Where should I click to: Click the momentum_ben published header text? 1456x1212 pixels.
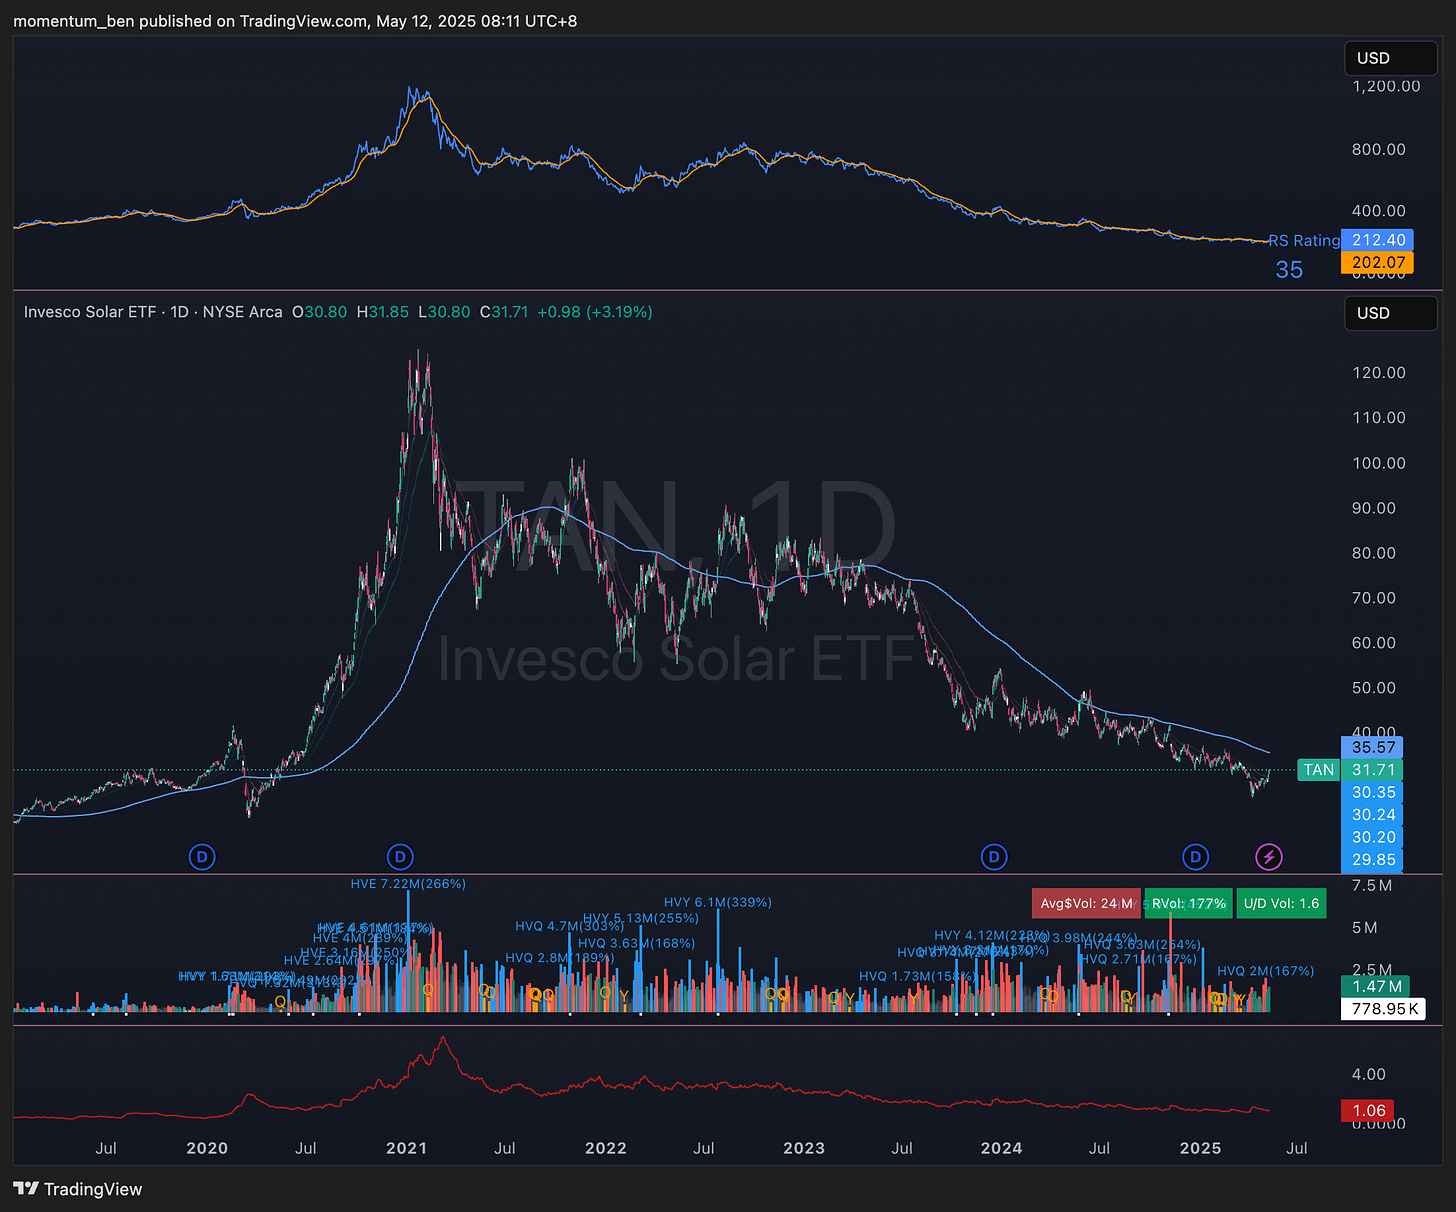[295, 21]
